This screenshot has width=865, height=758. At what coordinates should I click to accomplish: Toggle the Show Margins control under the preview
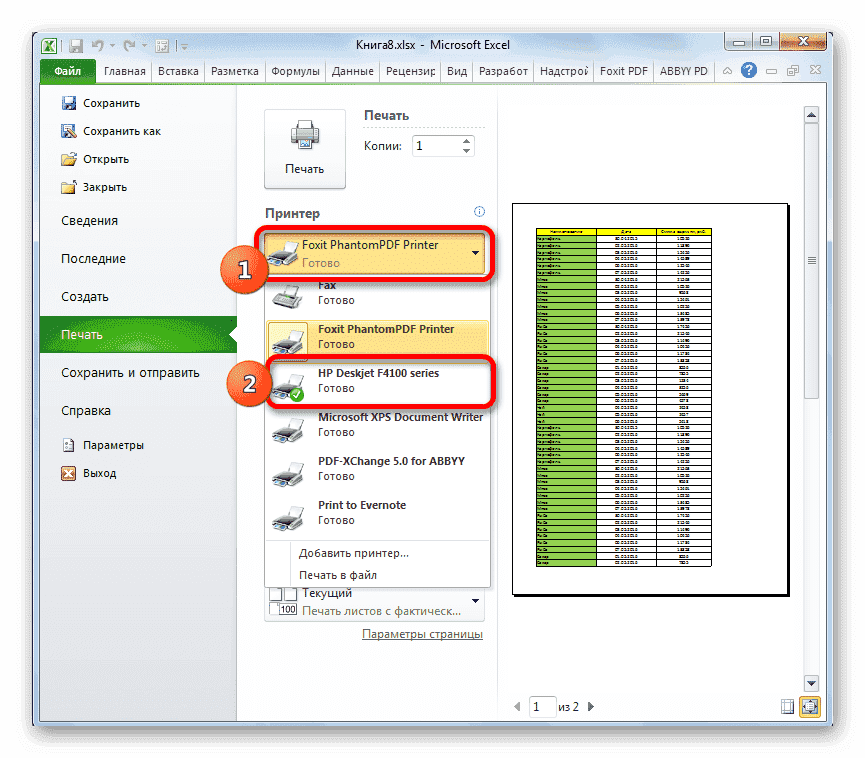(788, 706)
